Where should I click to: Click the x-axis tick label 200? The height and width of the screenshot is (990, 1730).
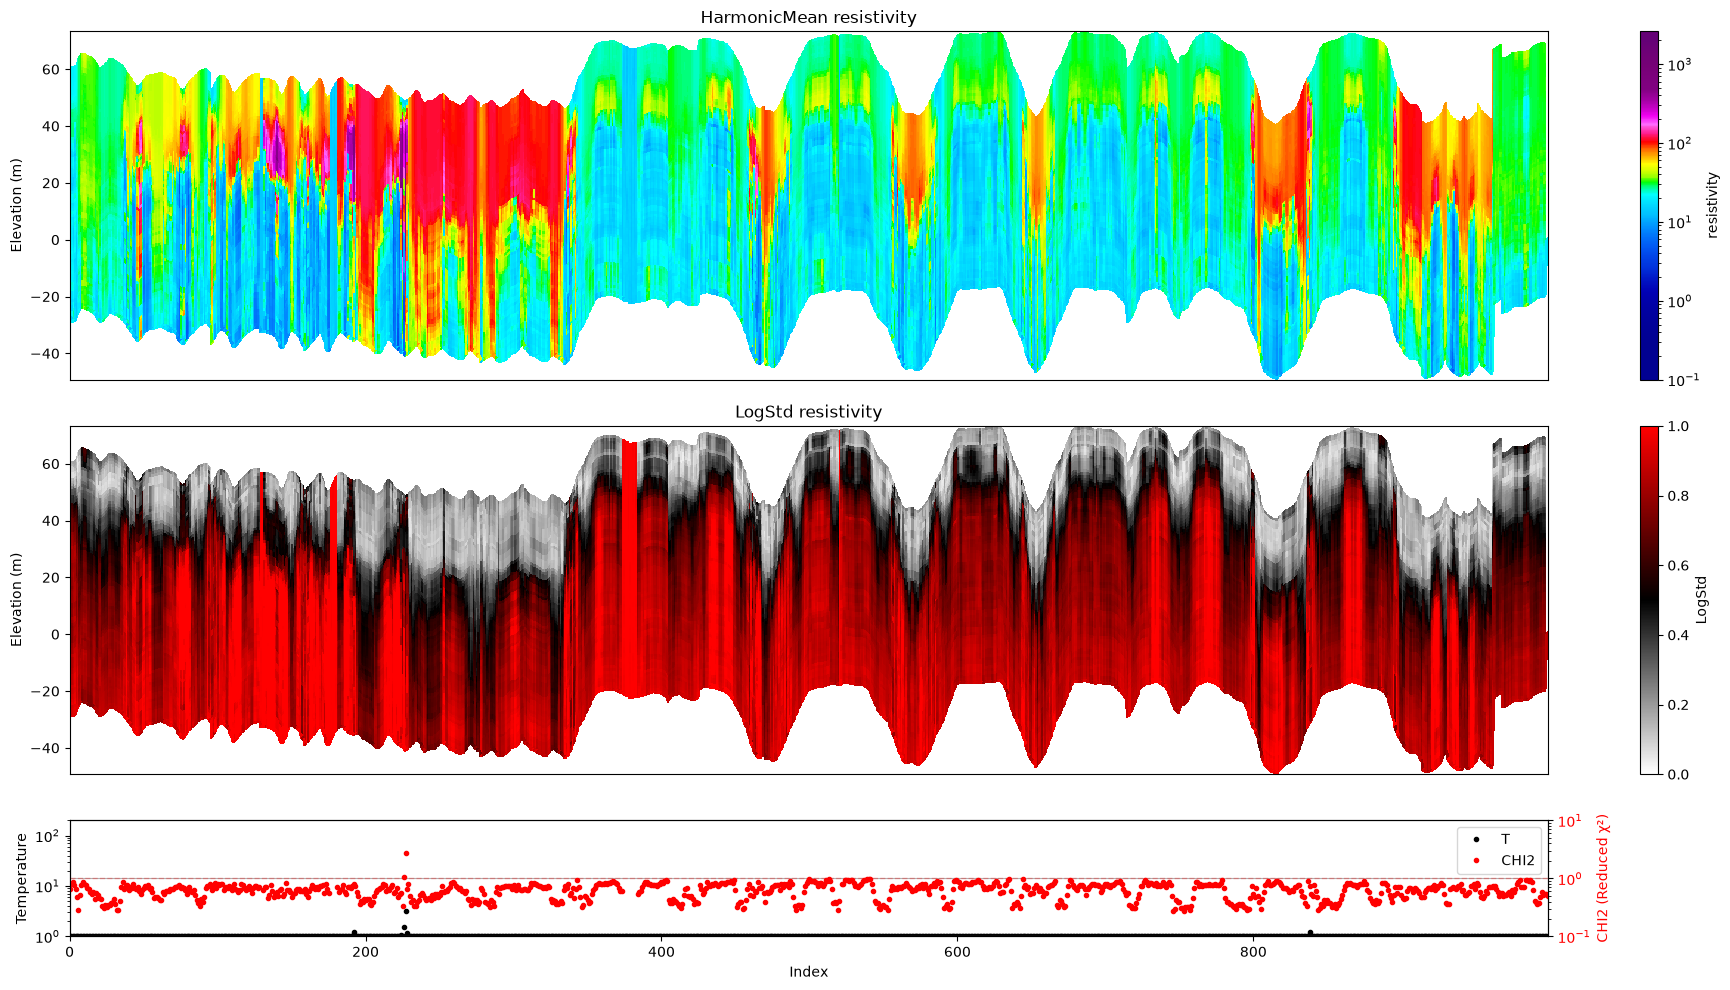[365, 952]
